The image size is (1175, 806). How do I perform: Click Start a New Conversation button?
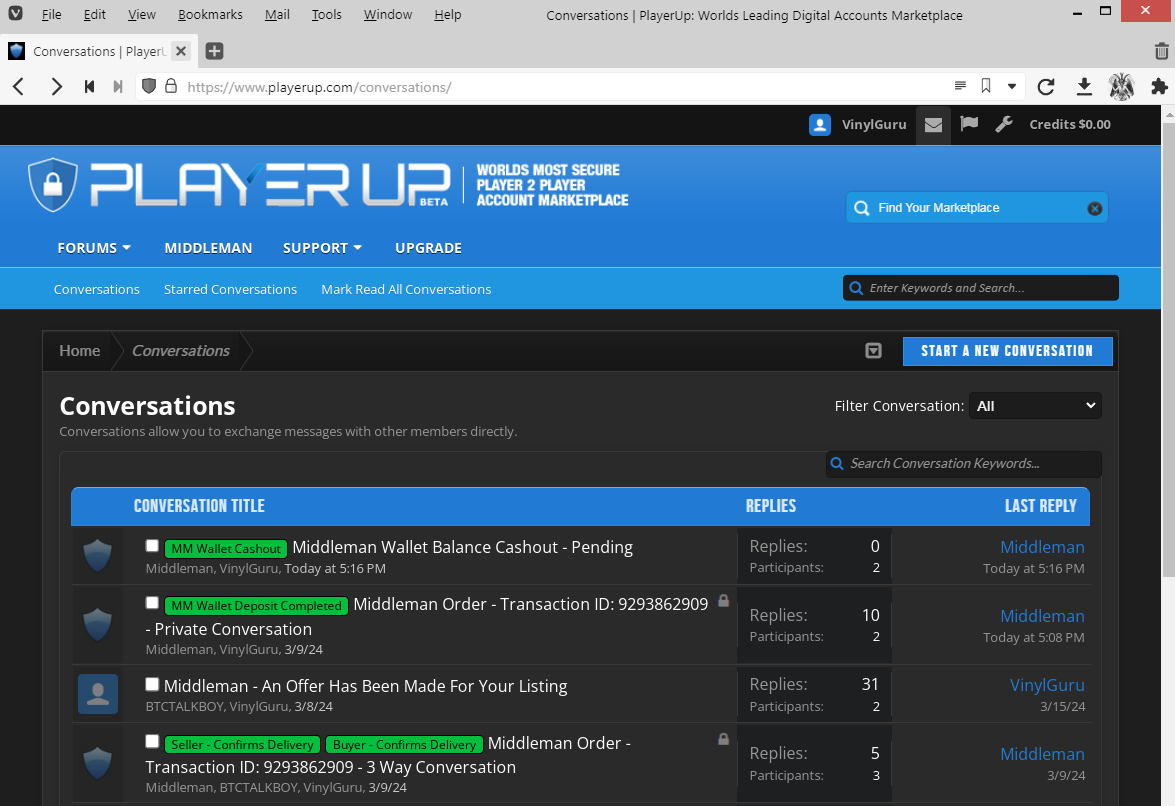coord(1007,351)
